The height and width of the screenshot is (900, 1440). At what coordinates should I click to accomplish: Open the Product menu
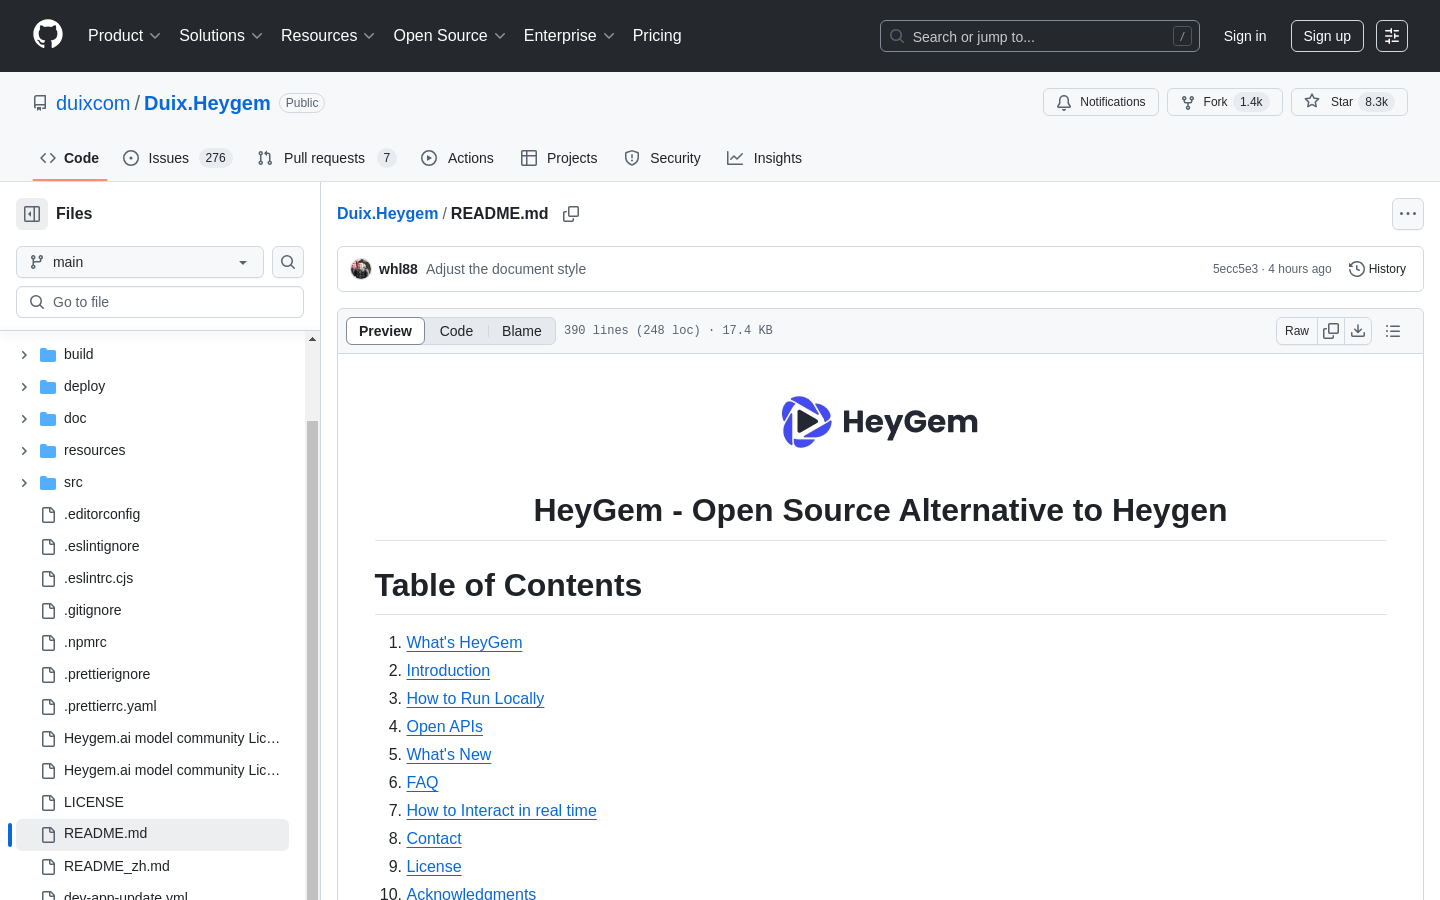pyautogui.click(x=124, y=36)
